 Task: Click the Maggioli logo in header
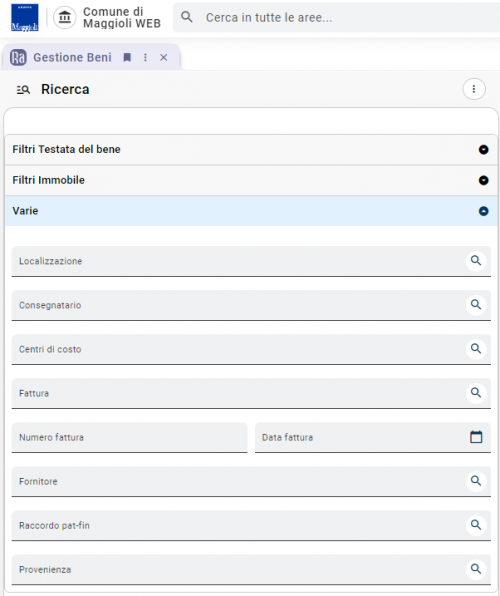25,17
